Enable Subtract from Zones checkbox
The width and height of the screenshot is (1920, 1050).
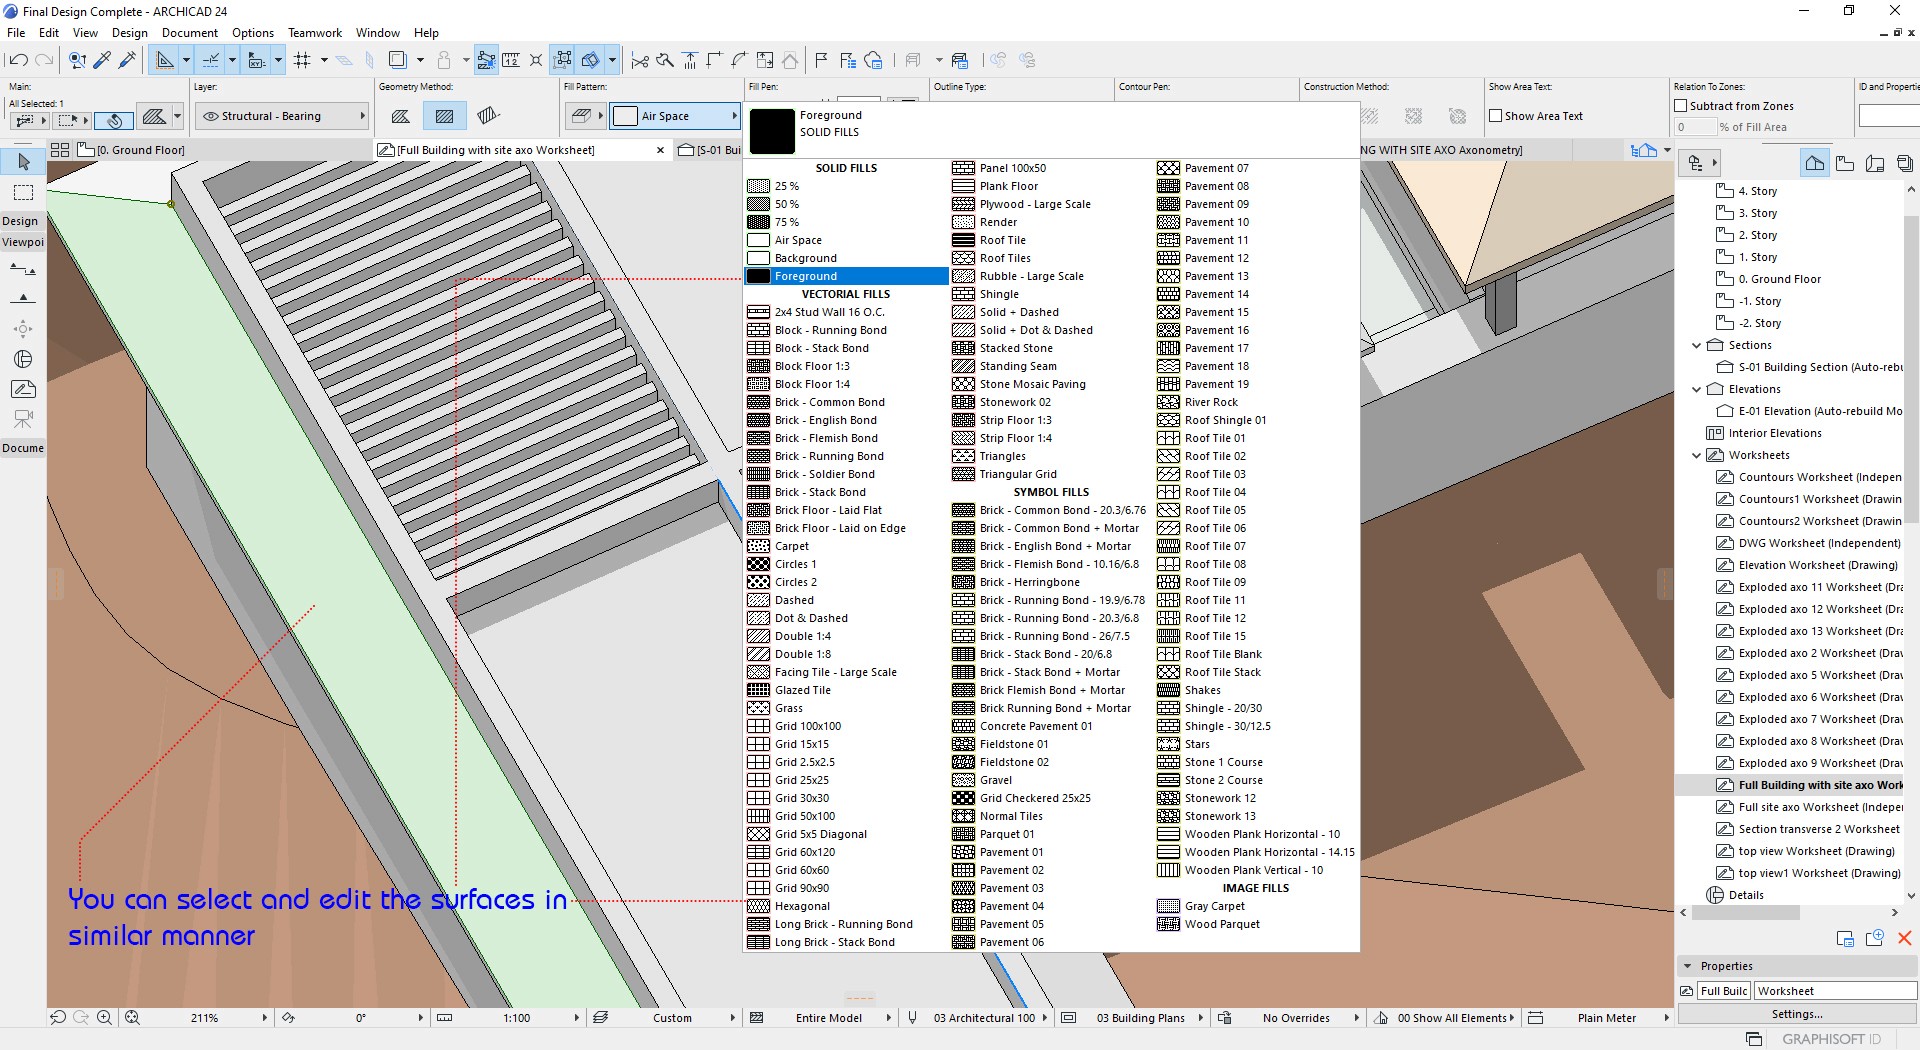coord(1681,106)
